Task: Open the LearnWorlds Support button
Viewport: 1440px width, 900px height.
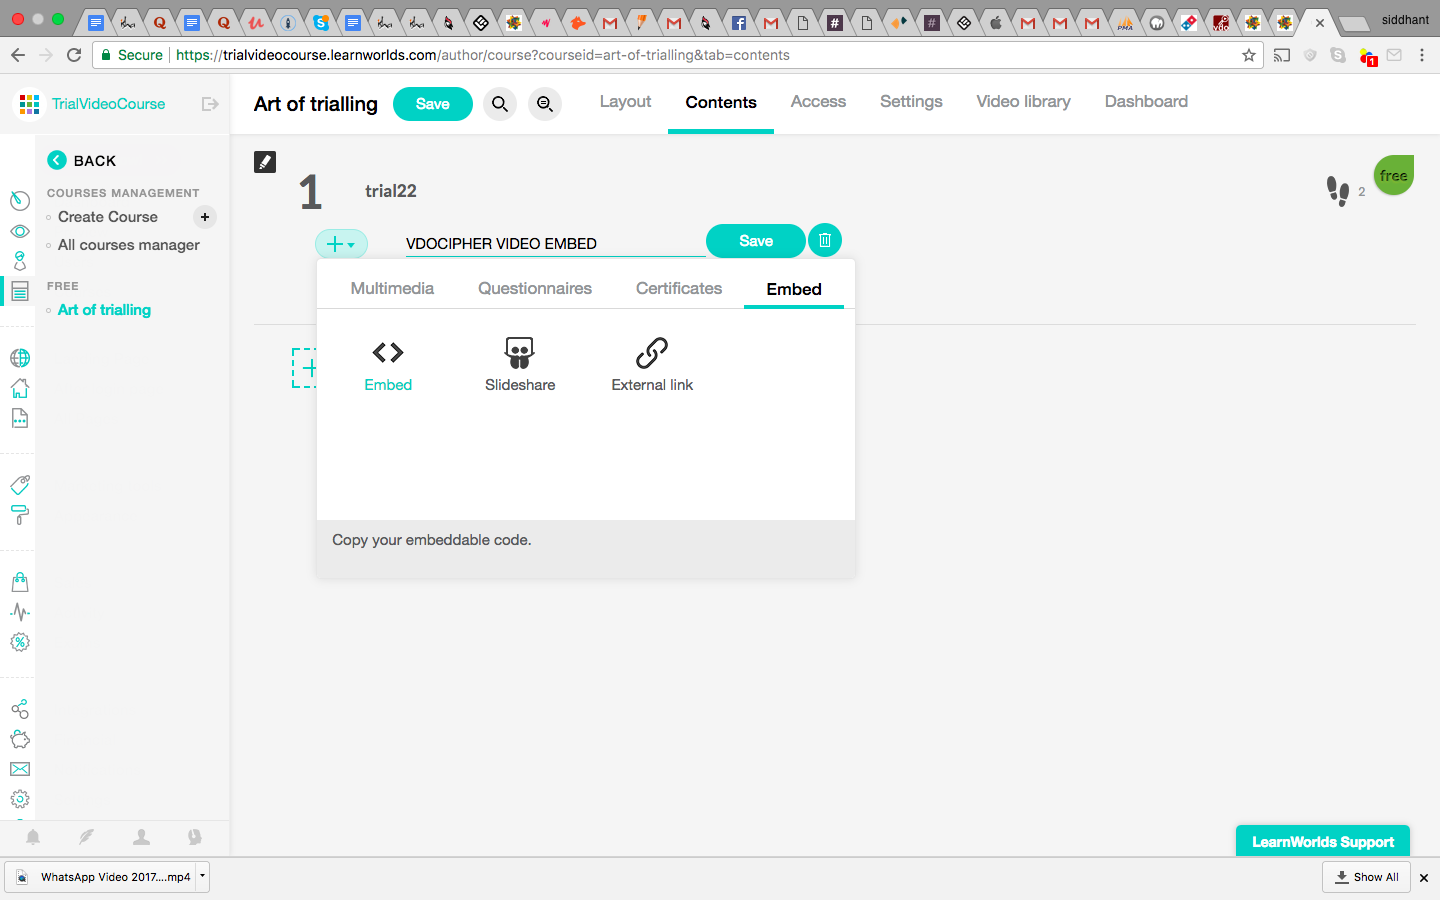Action: (x=1322, y=841)
